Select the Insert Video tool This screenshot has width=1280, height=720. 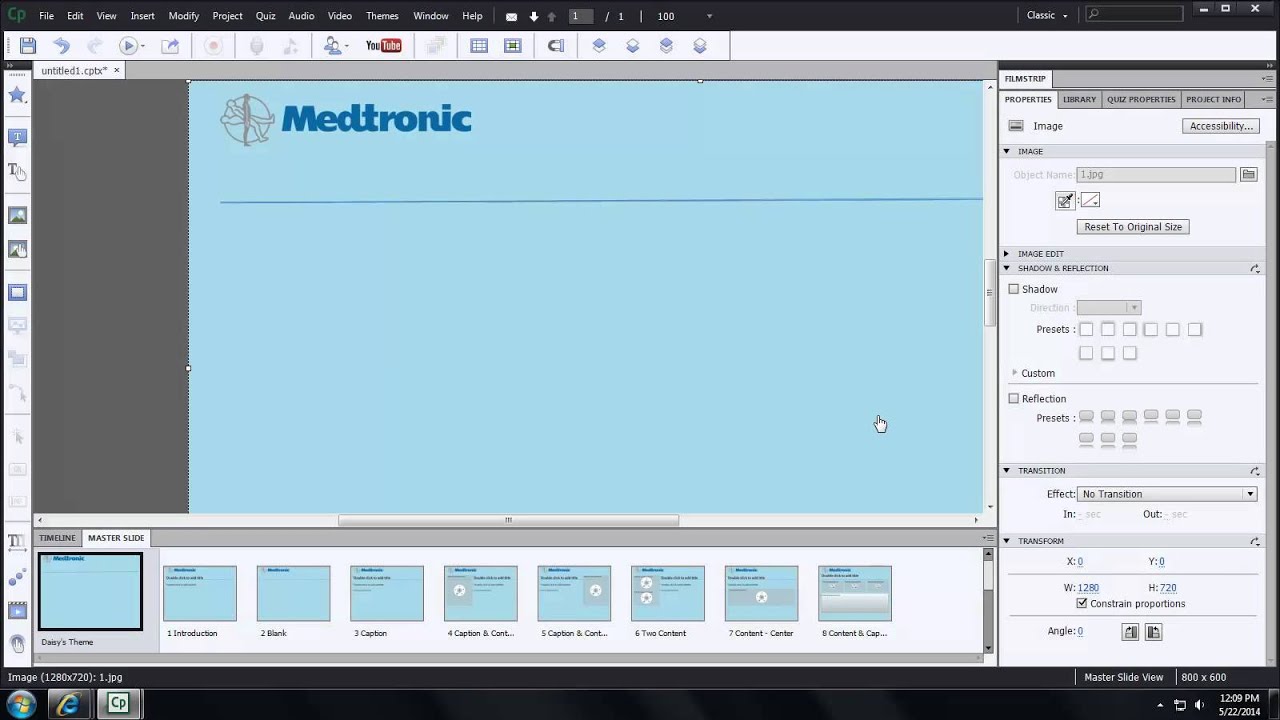[x=17, y=610]
